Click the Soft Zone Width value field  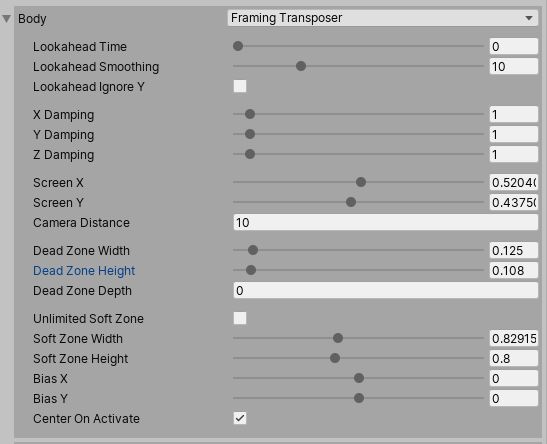click(x=514, y=338)
